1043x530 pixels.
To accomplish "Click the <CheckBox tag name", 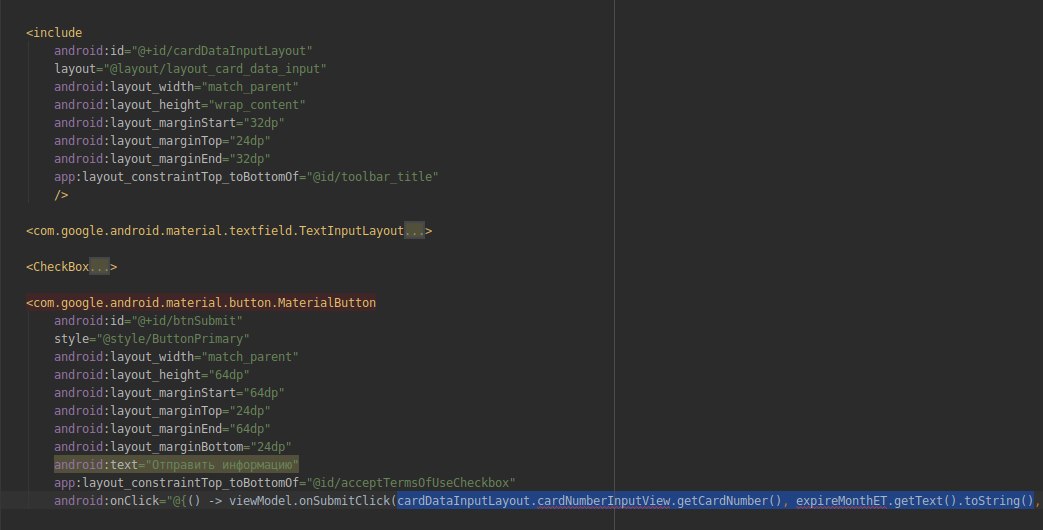I will [57, 267].
